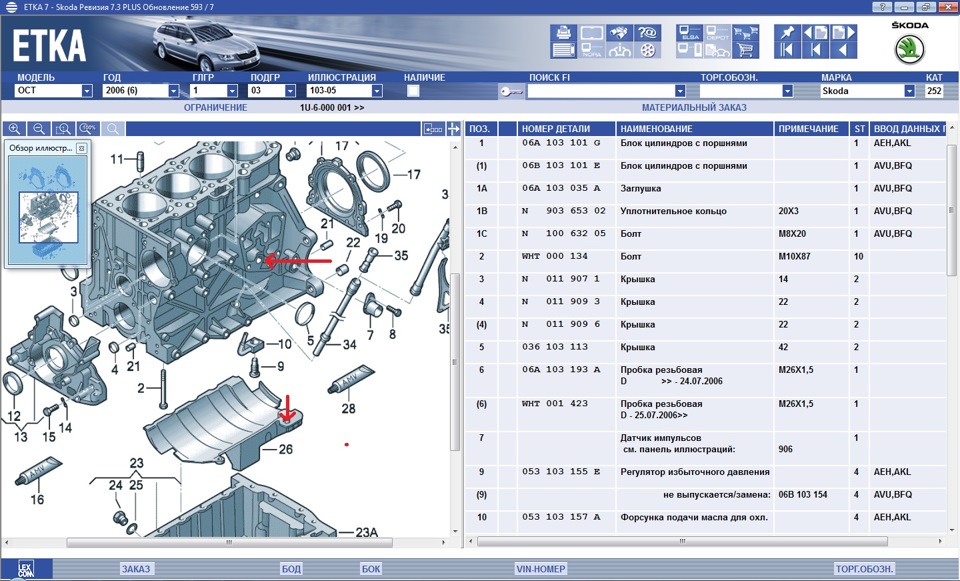Click the wheel rim icon
Viewport: 960px width, 581px height.
click(x=648, y=50)
